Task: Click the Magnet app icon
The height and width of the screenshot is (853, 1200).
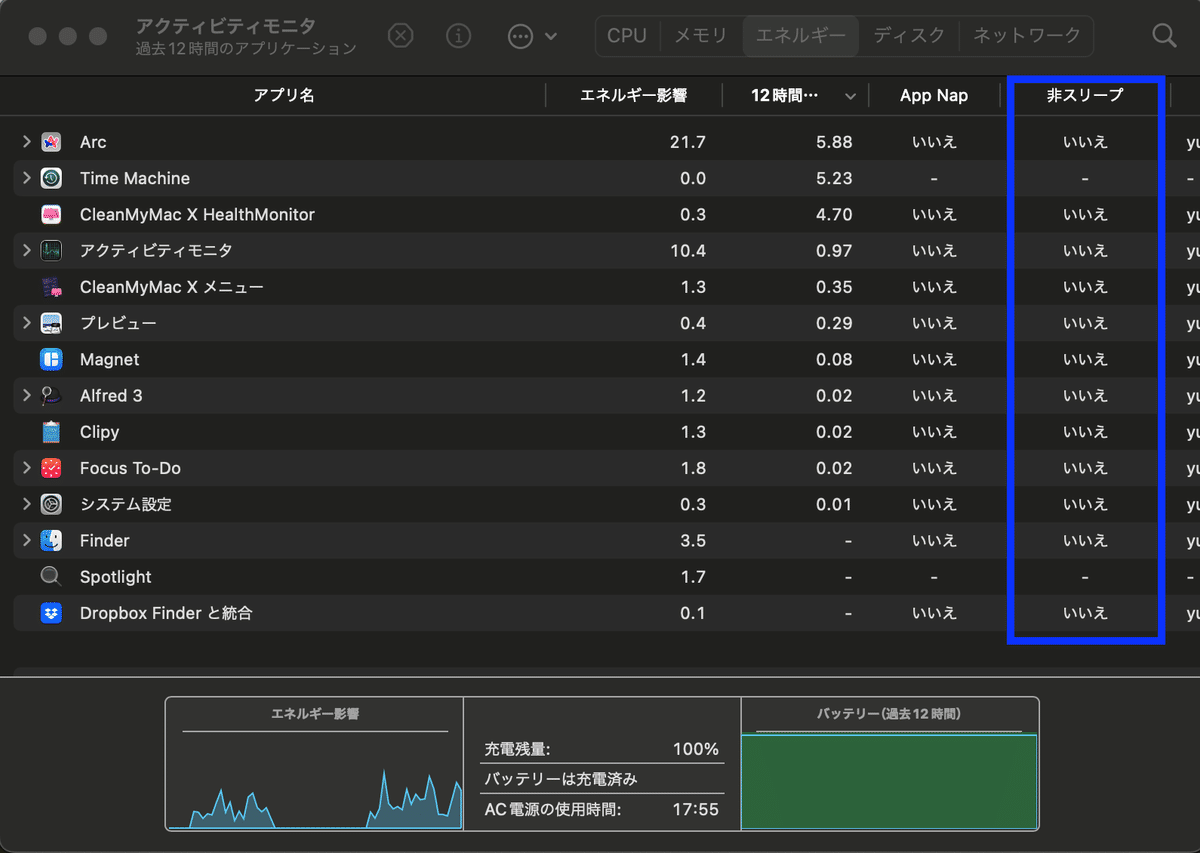Action: coord(51,359)
